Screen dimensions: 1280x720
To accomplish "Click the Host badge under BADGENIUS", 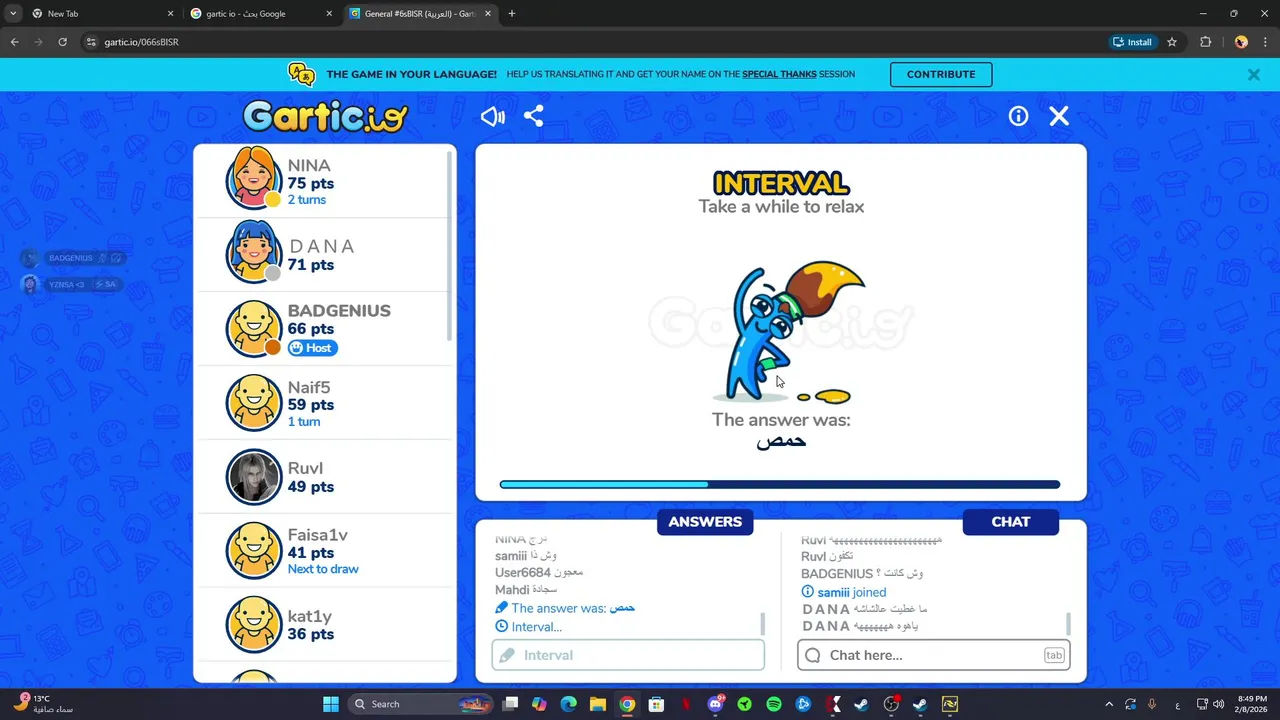I will (313, 348).
